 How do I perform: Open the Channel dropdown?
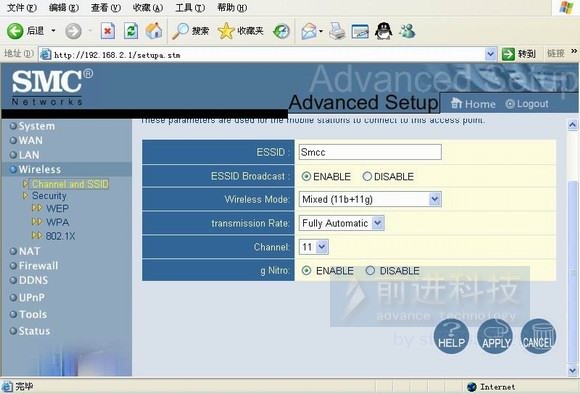(322, 247)
